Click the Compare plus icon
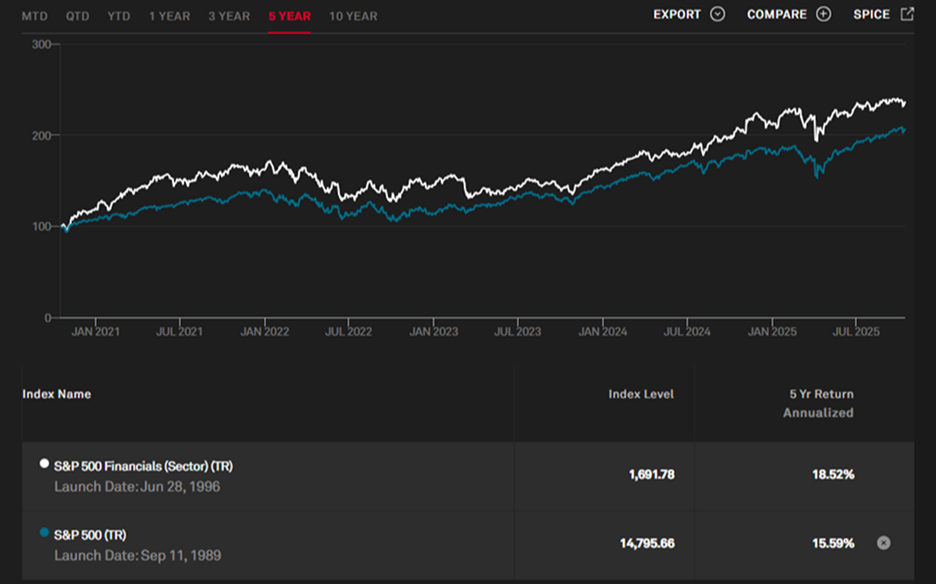This screenshot has width=936, height=585. tap(823, 14)
